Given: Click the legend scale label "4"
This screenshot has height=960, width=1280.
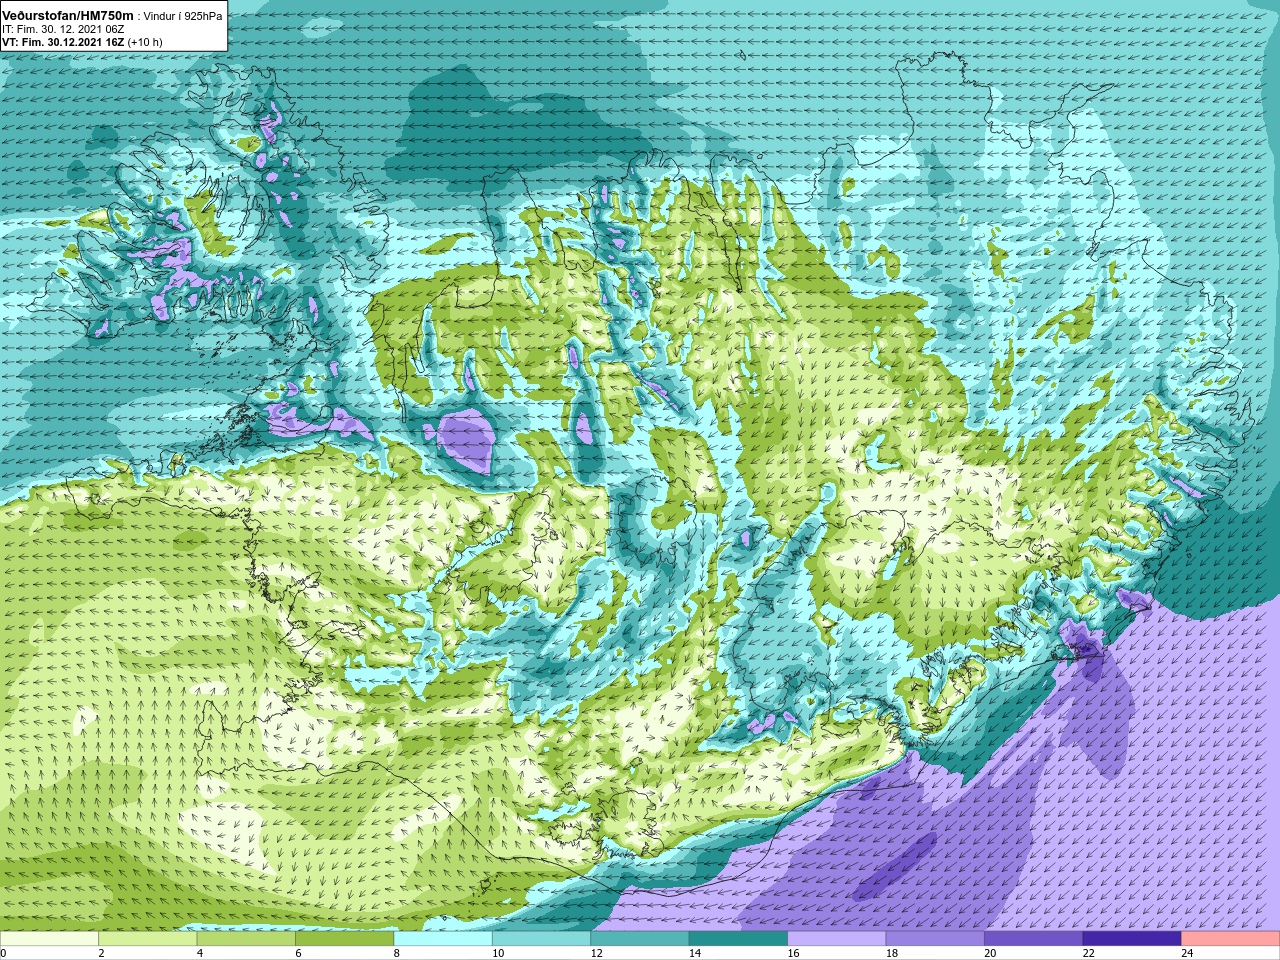Looking at the screenshot, I should (200, 953).
